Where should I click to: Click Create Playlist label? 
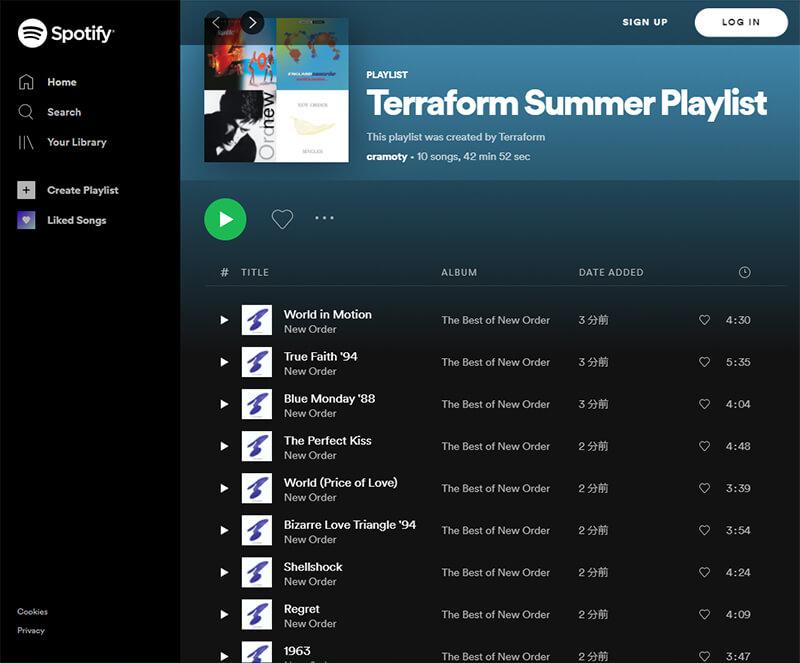tap(83, 190)
